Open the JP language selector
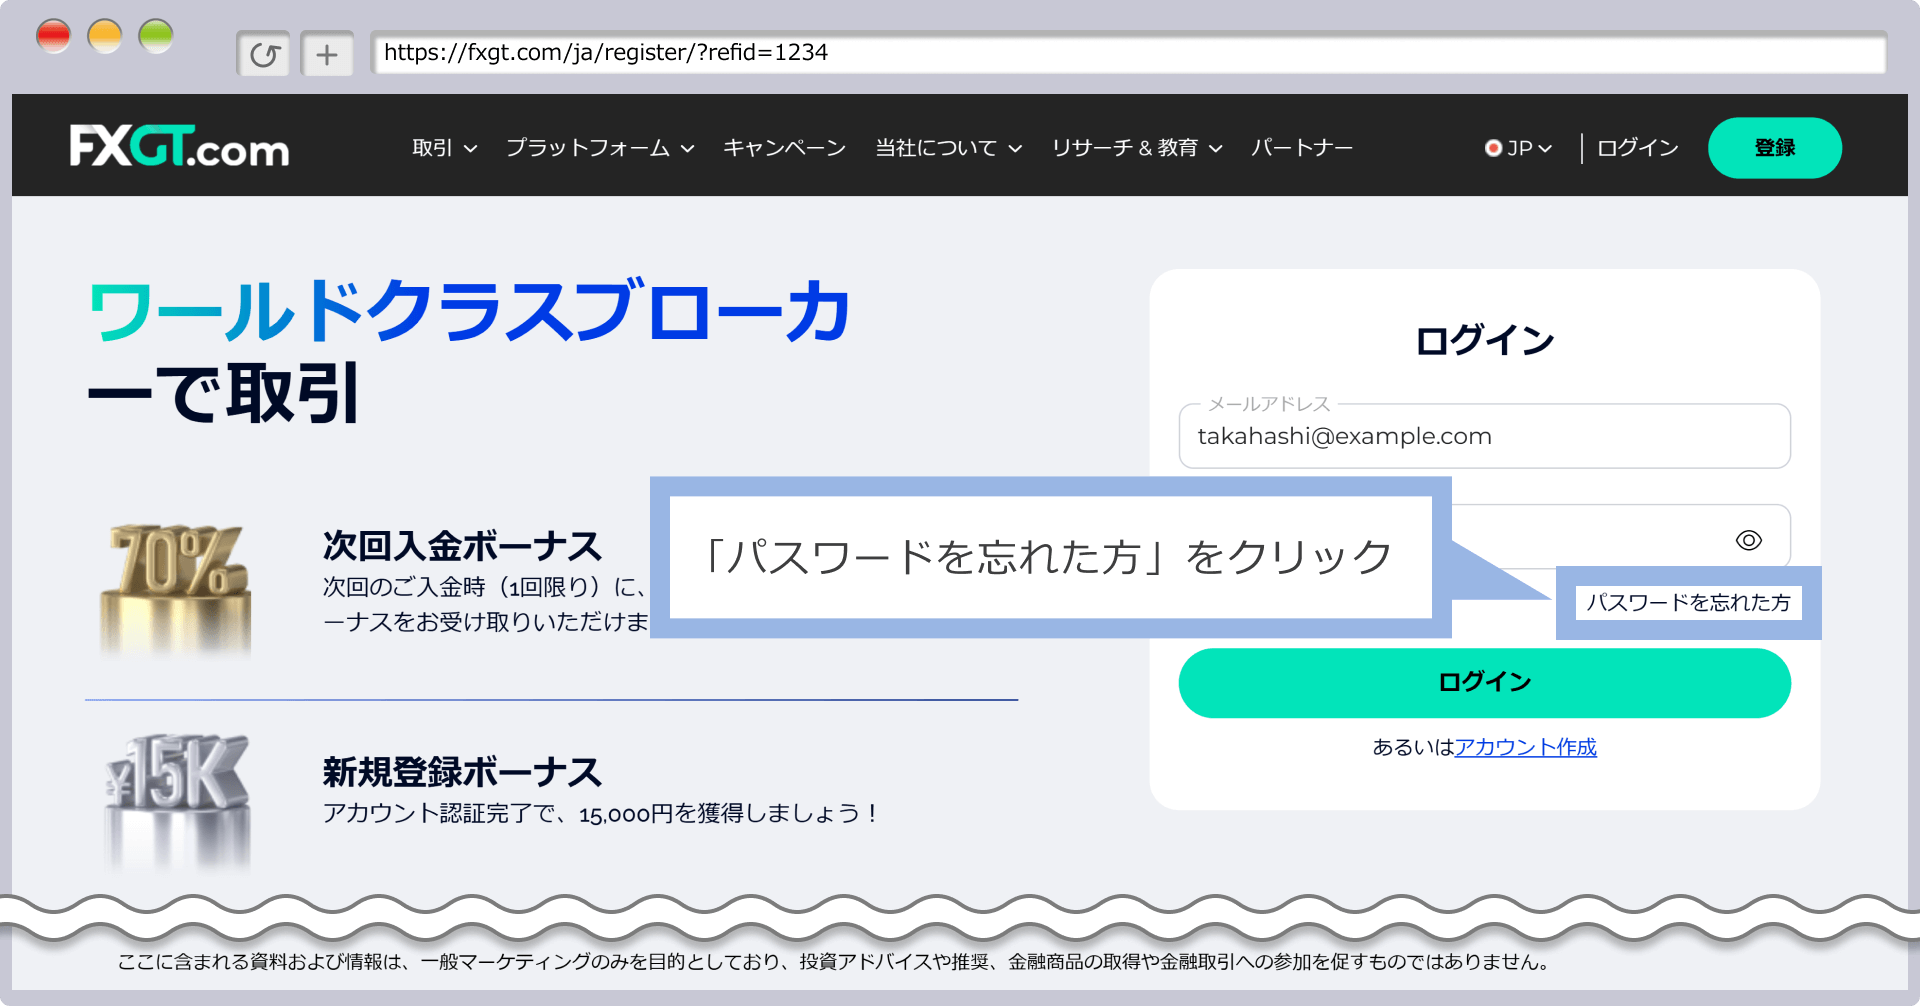Screen dimensions: 1920x1006 point(1518,148)
